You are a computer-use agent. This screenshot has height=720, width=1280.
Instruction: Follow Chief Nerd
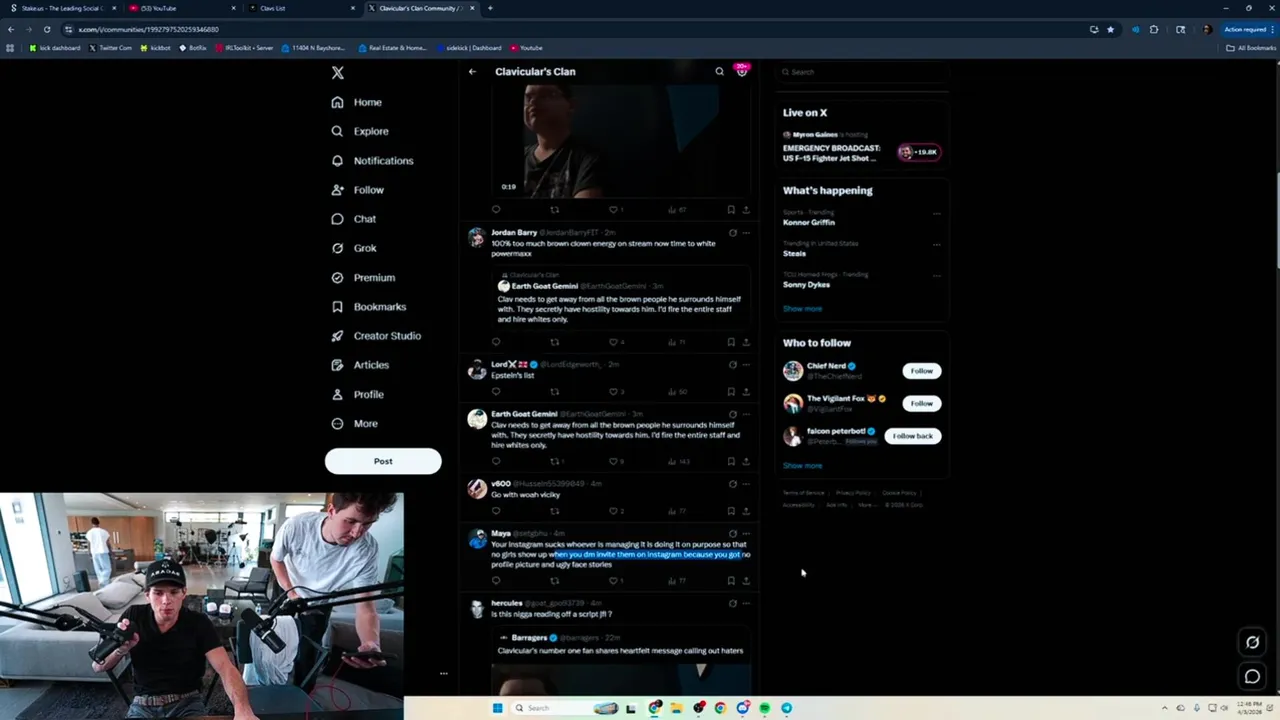click(921, 371)
